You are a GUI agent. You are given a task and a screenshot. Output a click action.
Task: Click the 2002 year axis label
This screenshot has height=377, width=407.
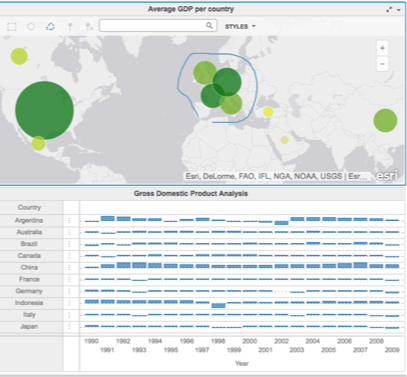281,341
